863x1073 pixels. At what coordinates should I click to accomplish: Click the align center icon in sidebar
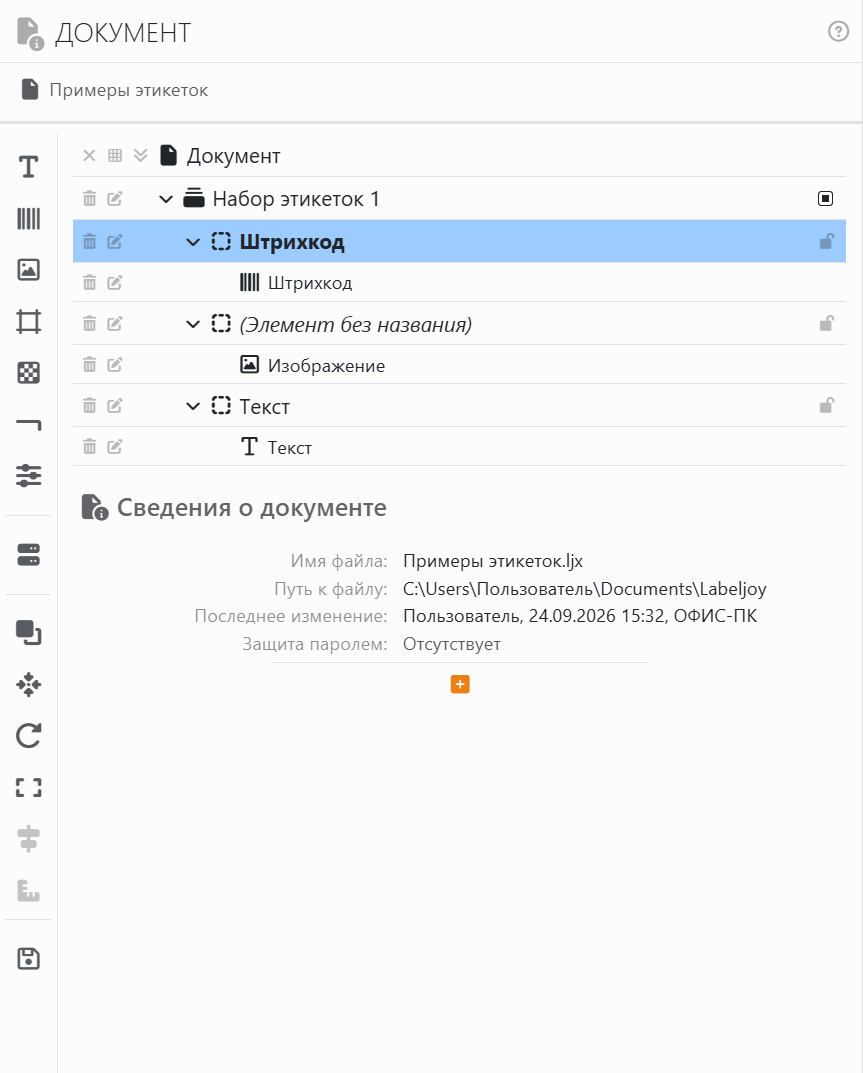28,839
